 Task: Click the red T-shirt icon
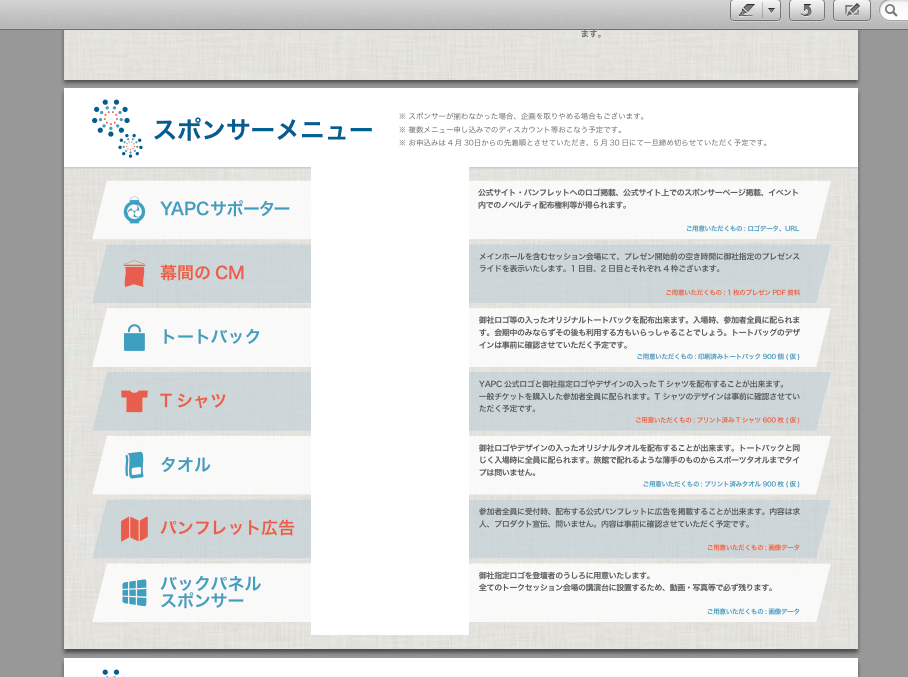click(134, 400)
